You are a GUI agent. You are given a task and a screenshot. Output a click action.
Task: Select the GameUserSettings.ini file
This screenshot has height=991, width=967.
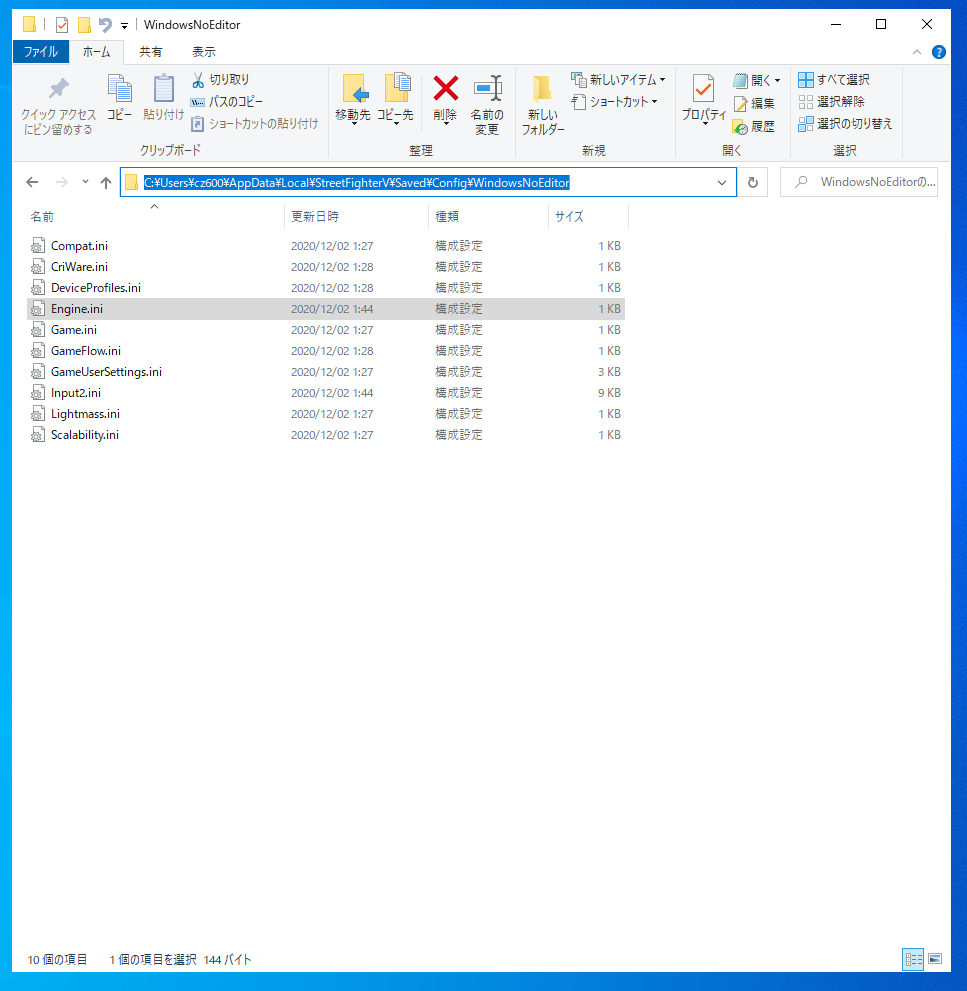pyautogui.click(x=325, y=372)
